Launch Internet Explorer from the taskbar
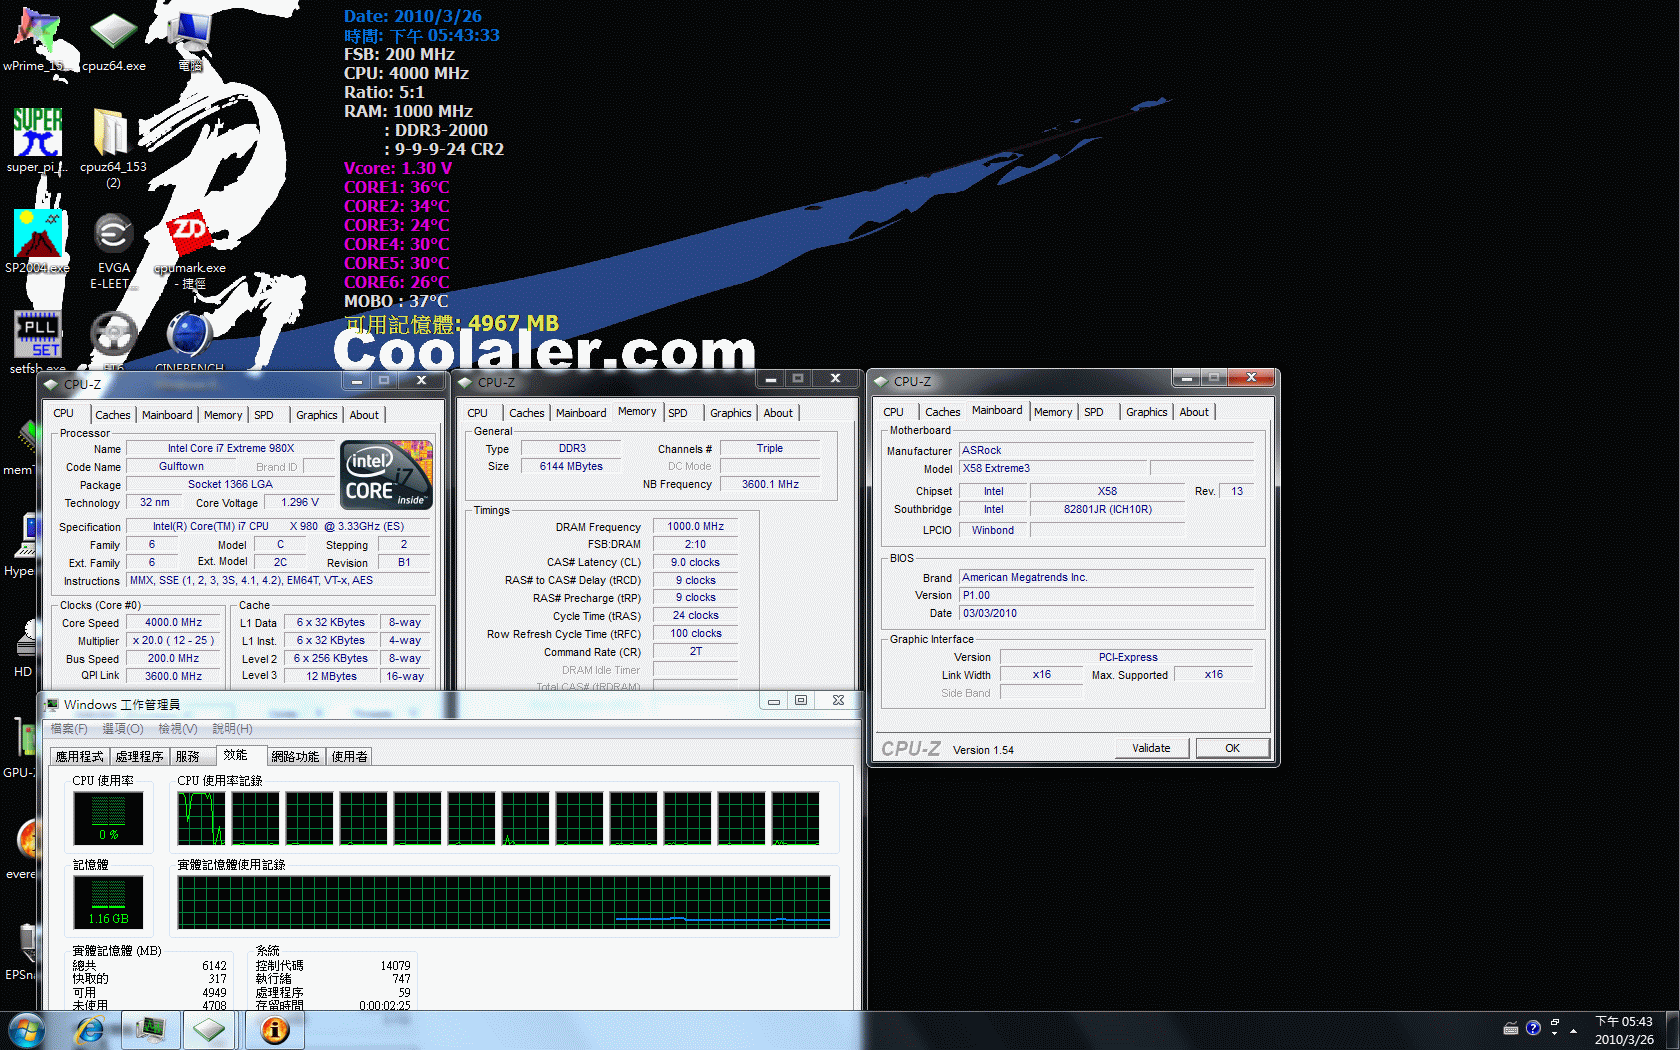This screenshot has height=1050, width=1680. pyautogui.click(x=89, y=1030)
